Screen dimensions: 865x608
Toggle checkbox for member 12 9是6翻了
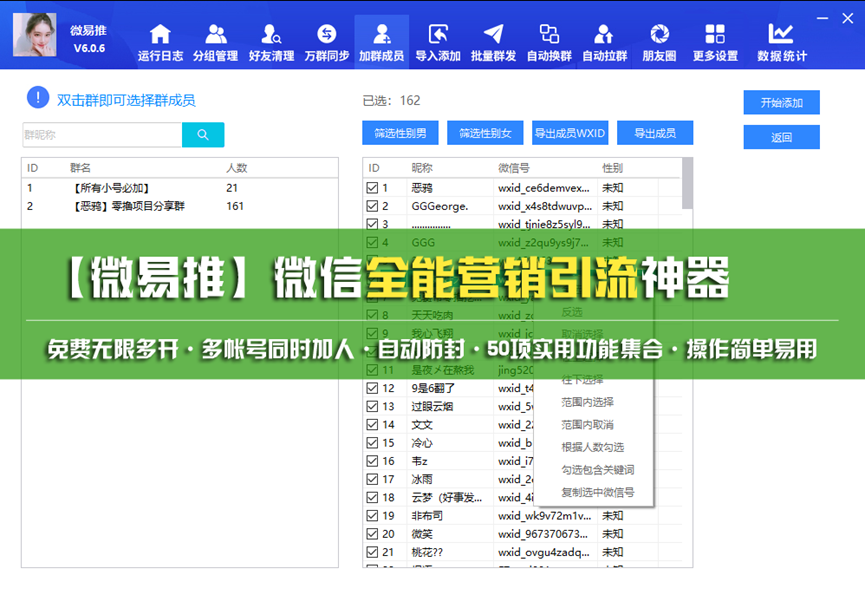click(372, 388)
